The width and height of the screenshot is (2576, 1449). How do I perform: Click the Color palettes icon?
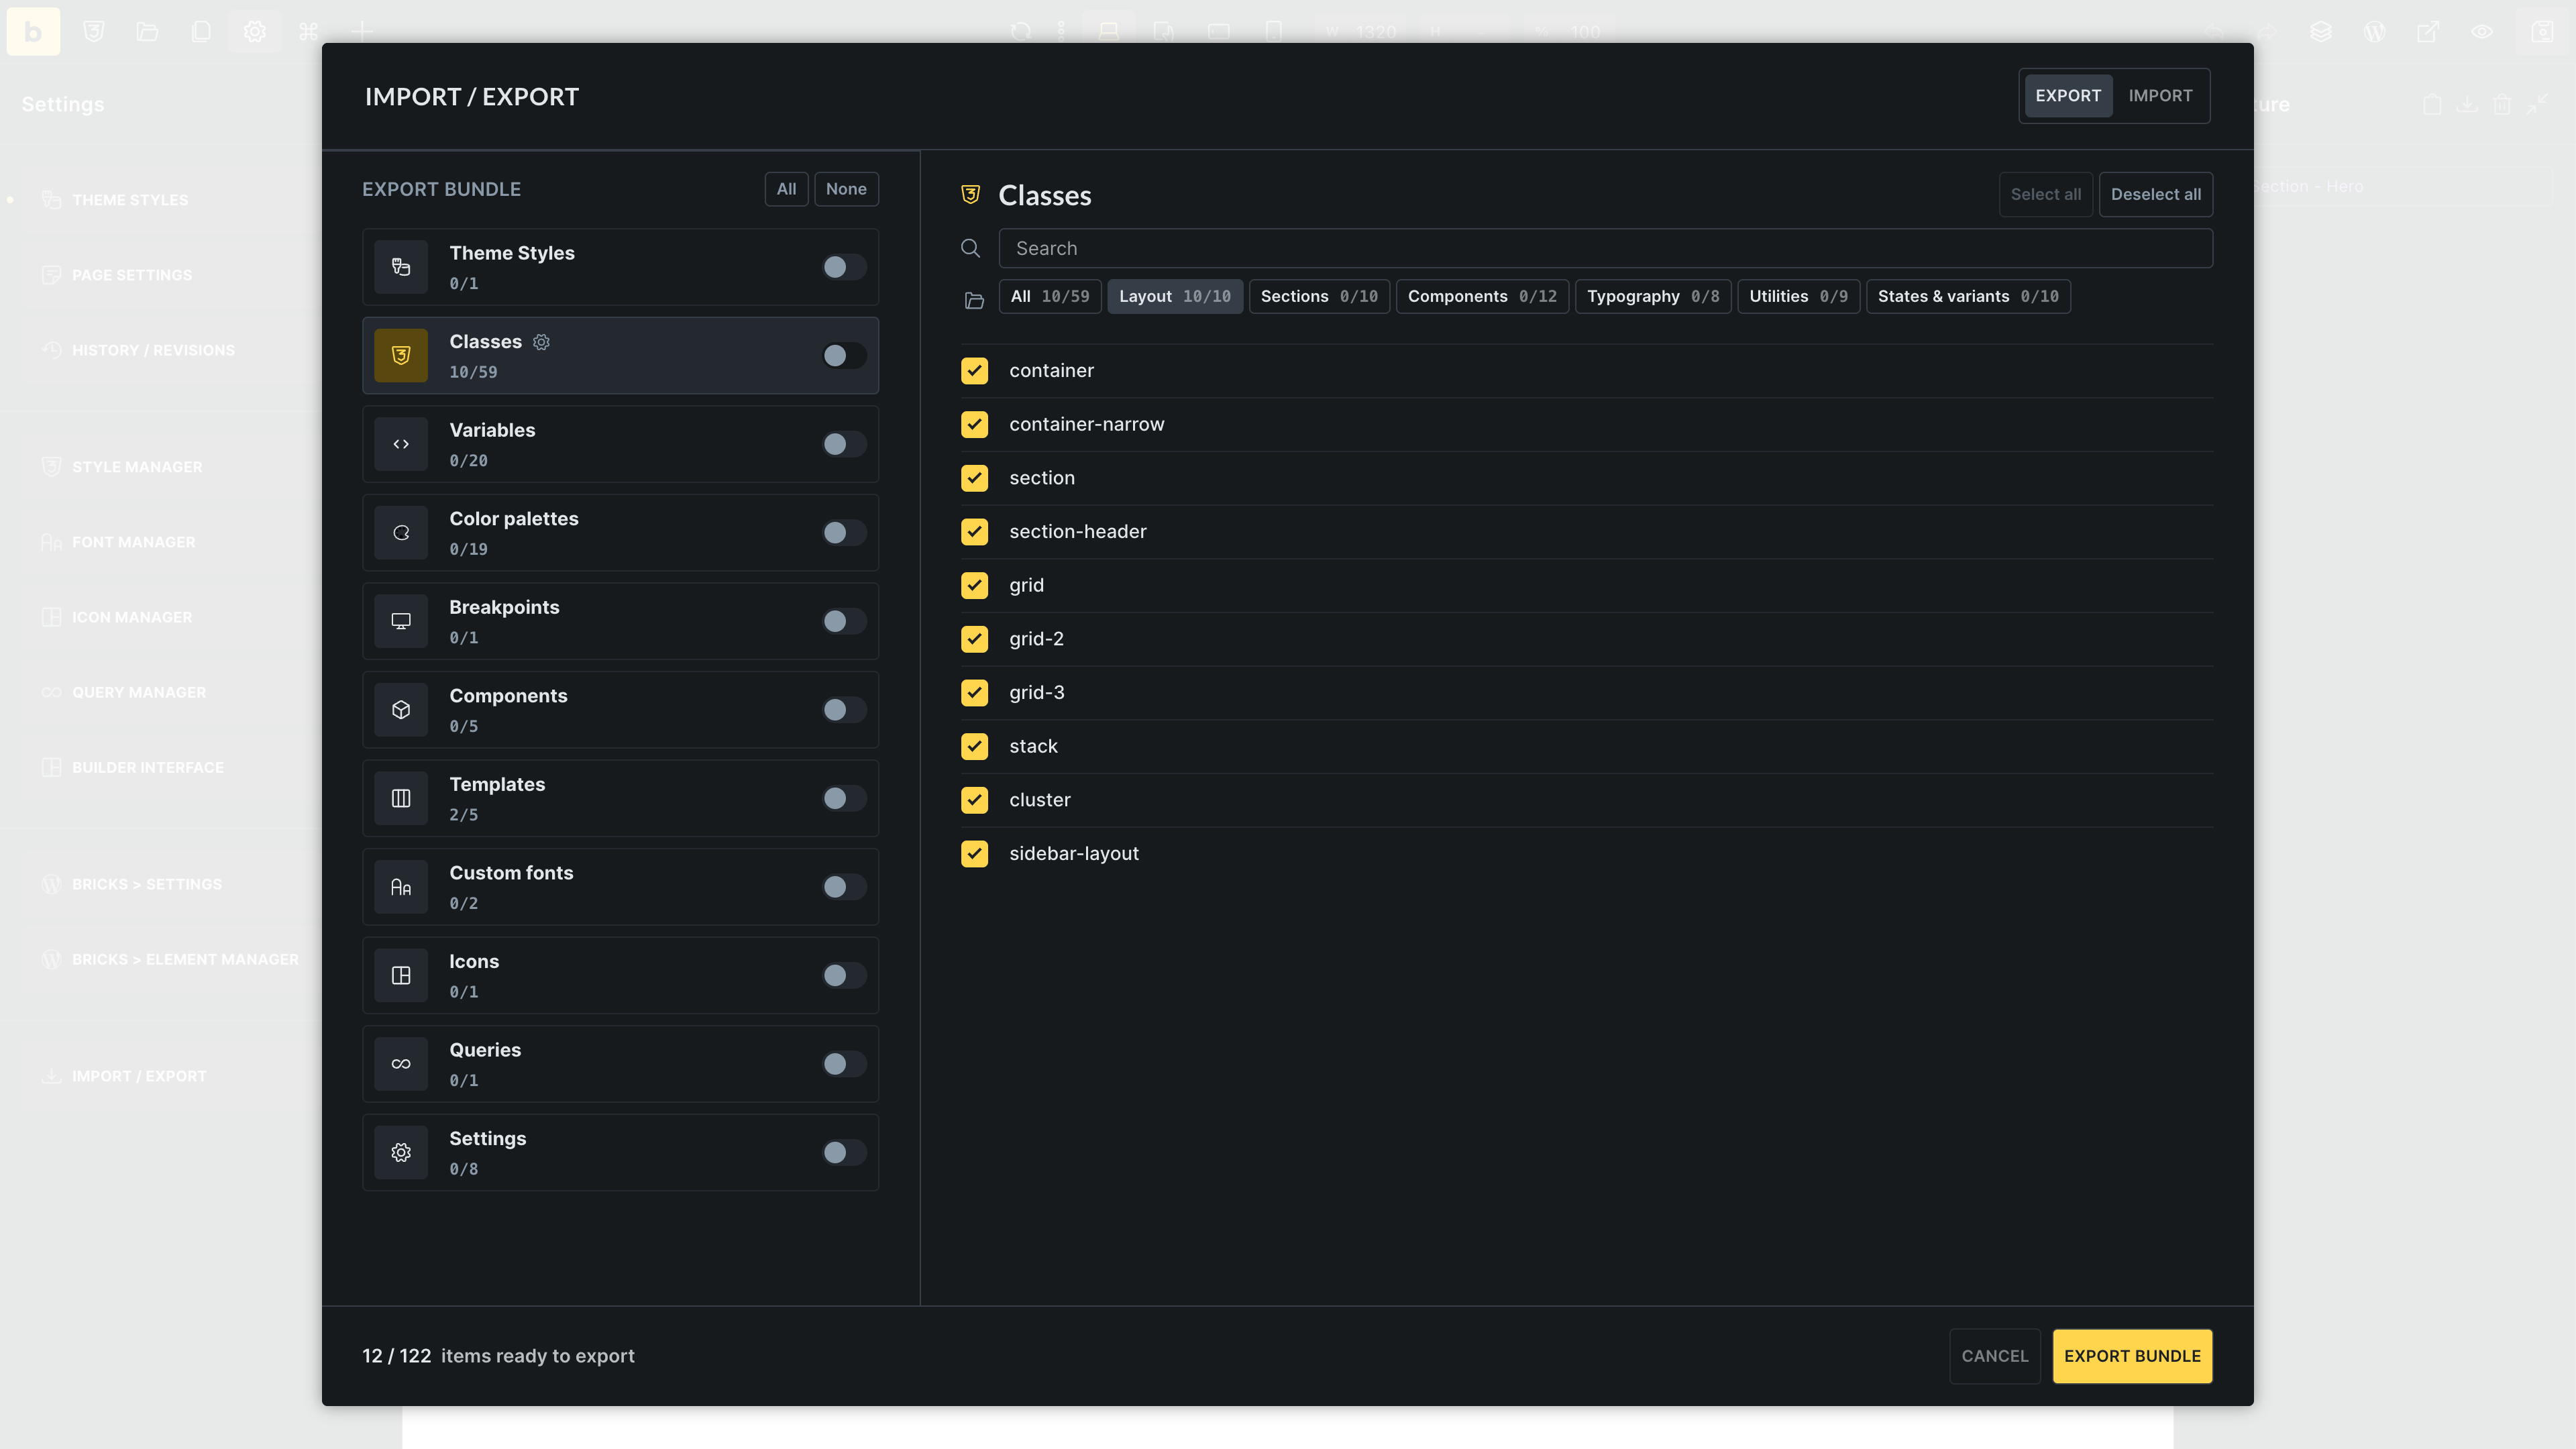(401, 533)
